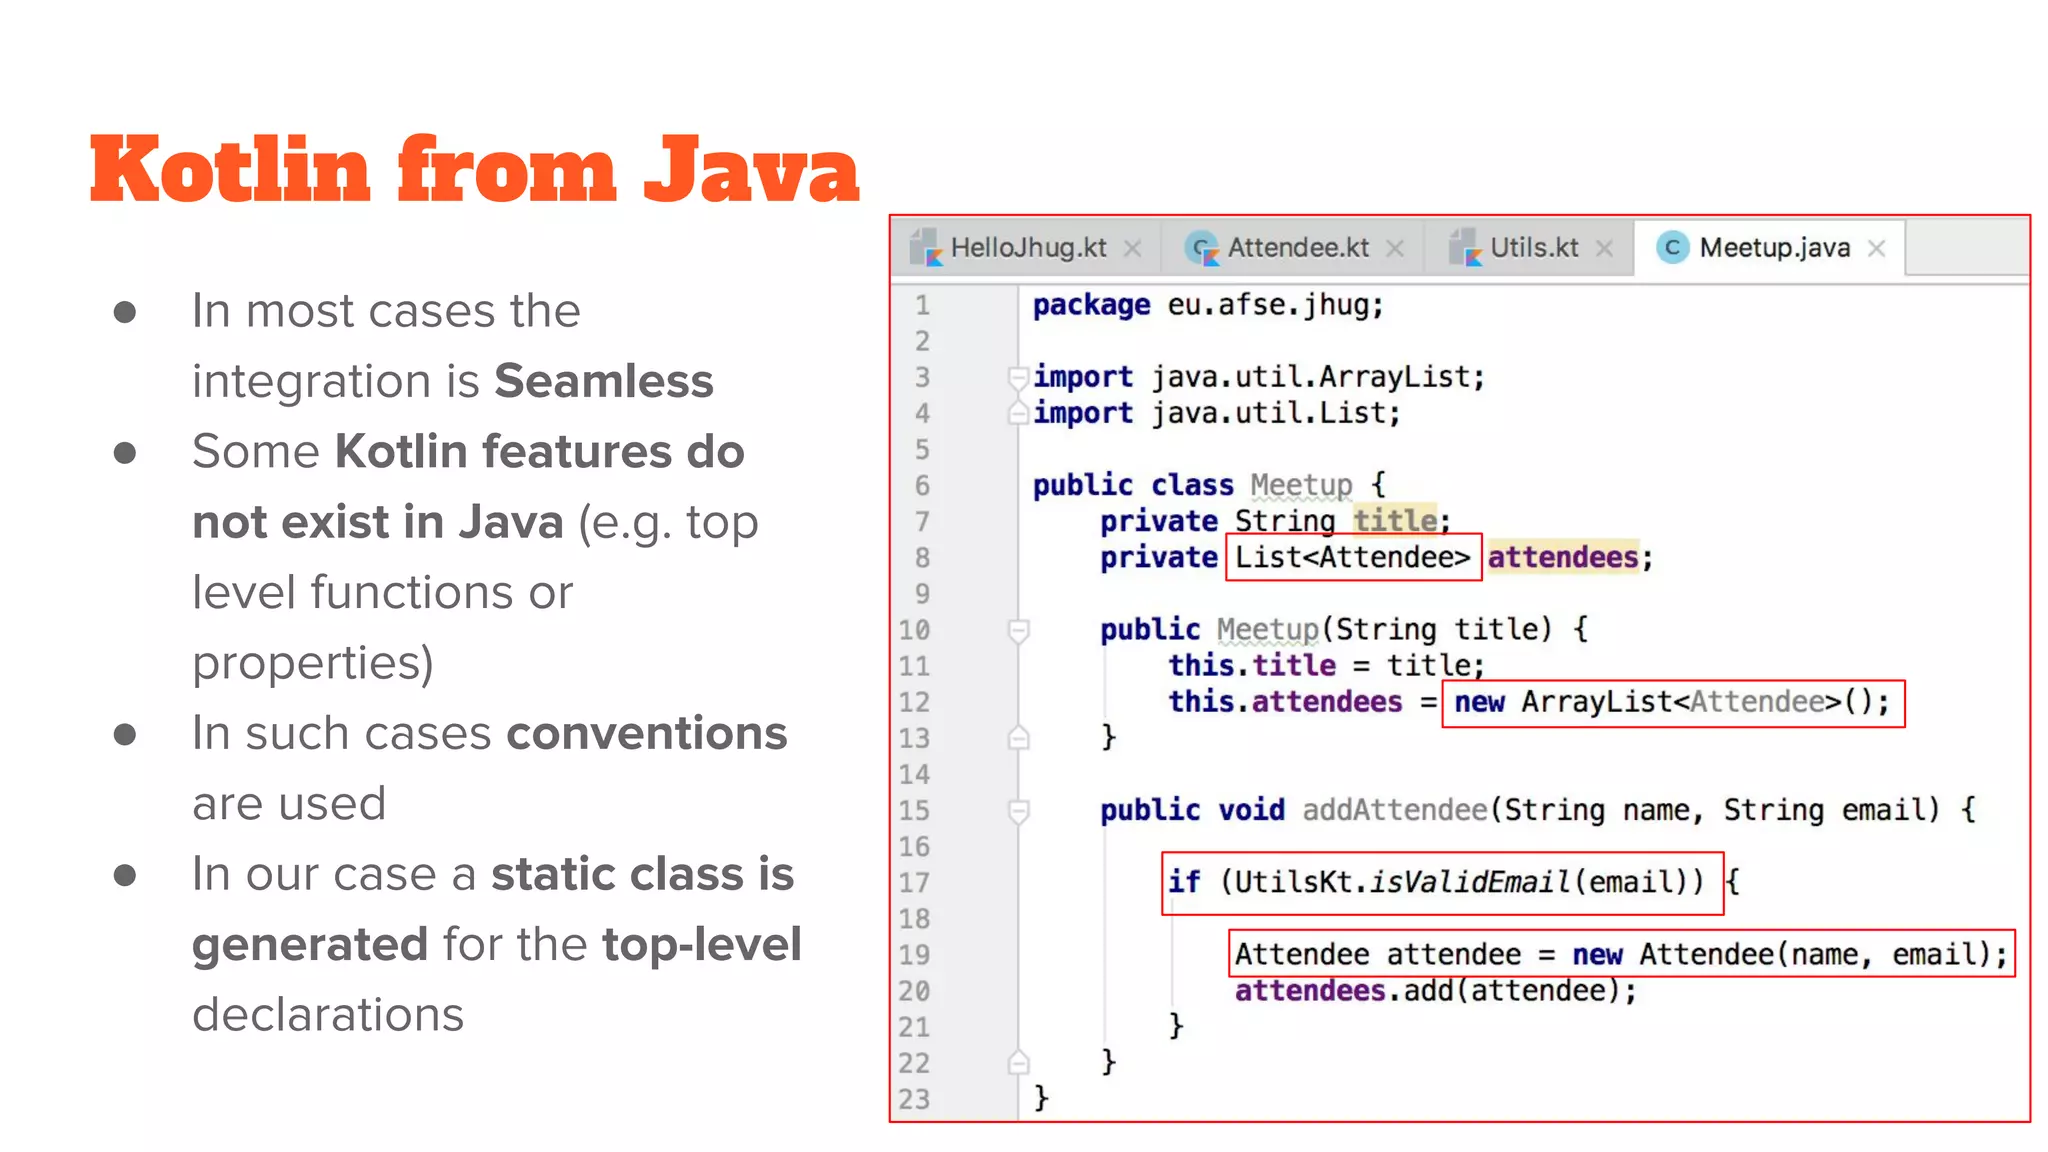This screenshot has height=1152, width=2048.
Task: Collapse the Meetup constructor on line 10
Action: (x=1018, y=630)
